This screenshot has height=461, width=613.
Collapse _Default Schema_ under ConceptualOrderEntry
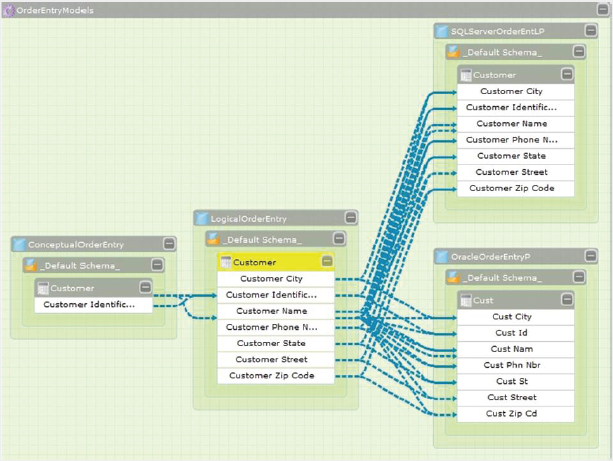[x=157, y=265]
